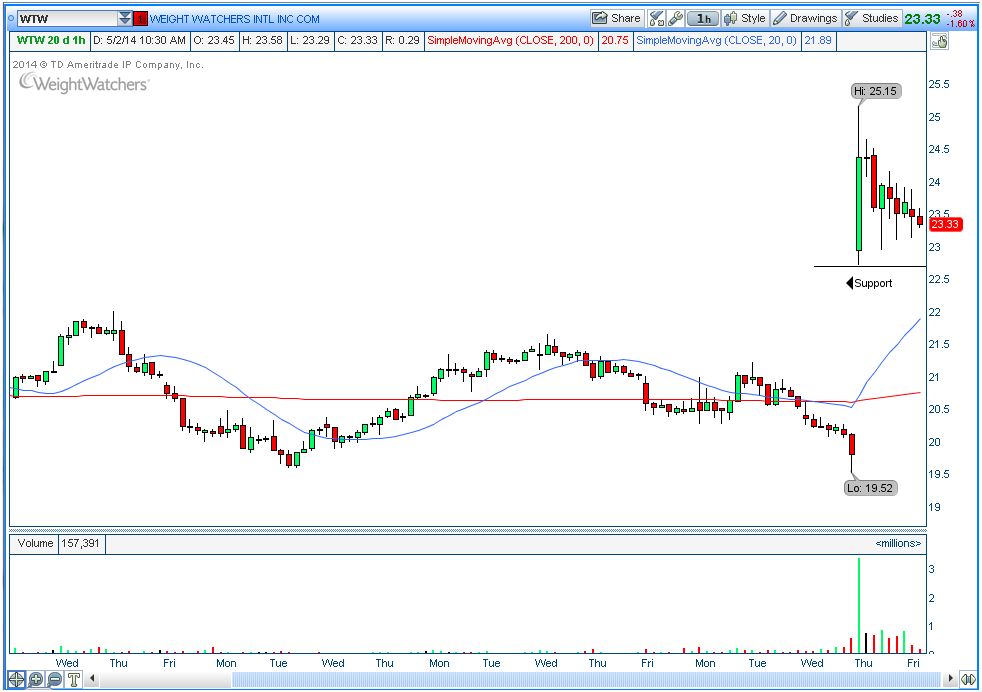Click the 21.89 moving average value
Viewport: 982px width, 692px height.
818,40
